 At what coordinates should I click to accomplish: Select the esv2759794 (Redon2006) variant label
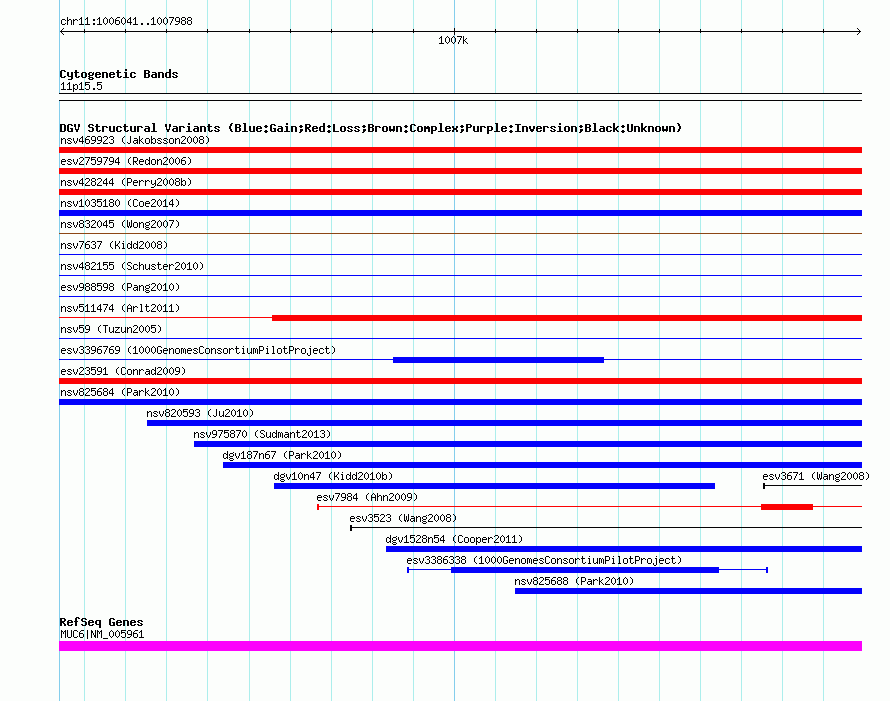[126, 161]
